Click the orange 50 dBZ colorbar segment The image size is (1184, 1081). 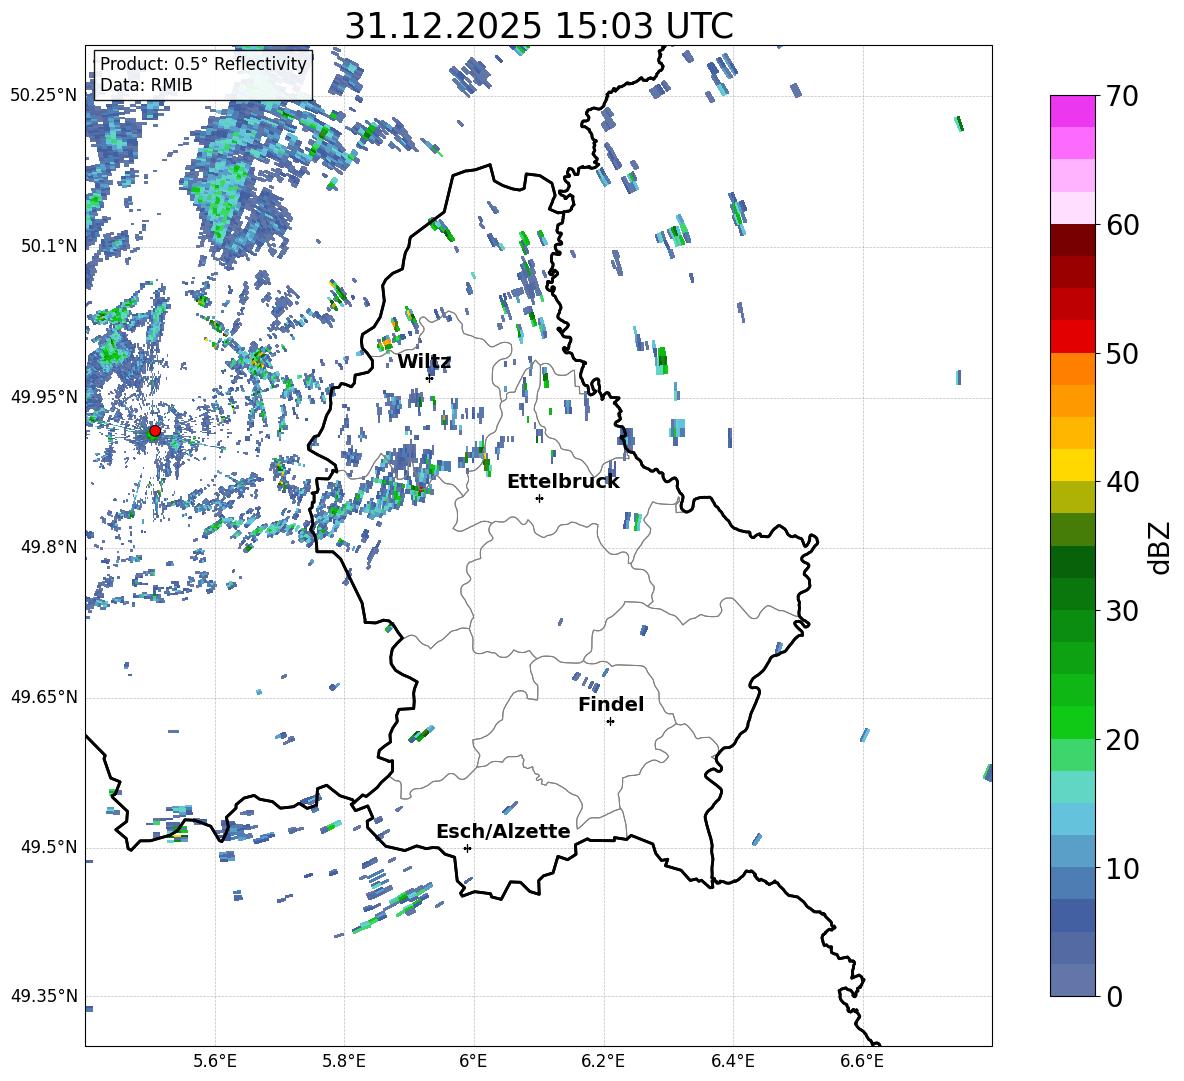tap(1072, 369)
